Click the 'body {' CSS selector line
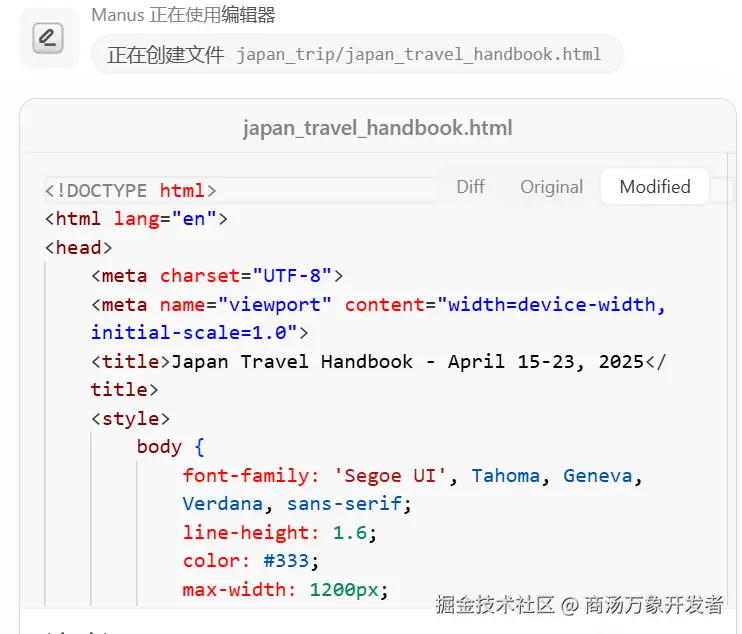The width and height of the screenshot is (742, 634). (171, 447)
